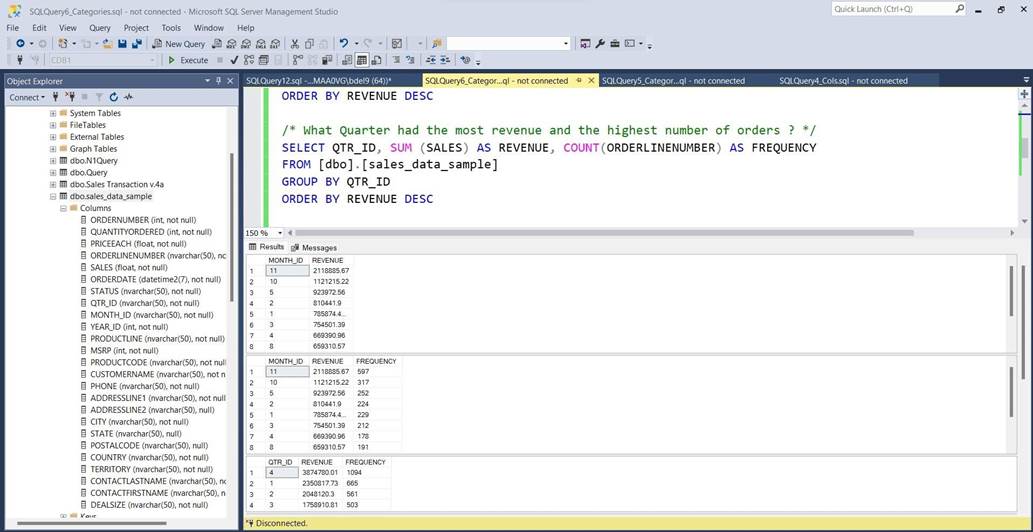1033x532 pixels.
Task: Open the Query menu
Action: pos(100,28)
